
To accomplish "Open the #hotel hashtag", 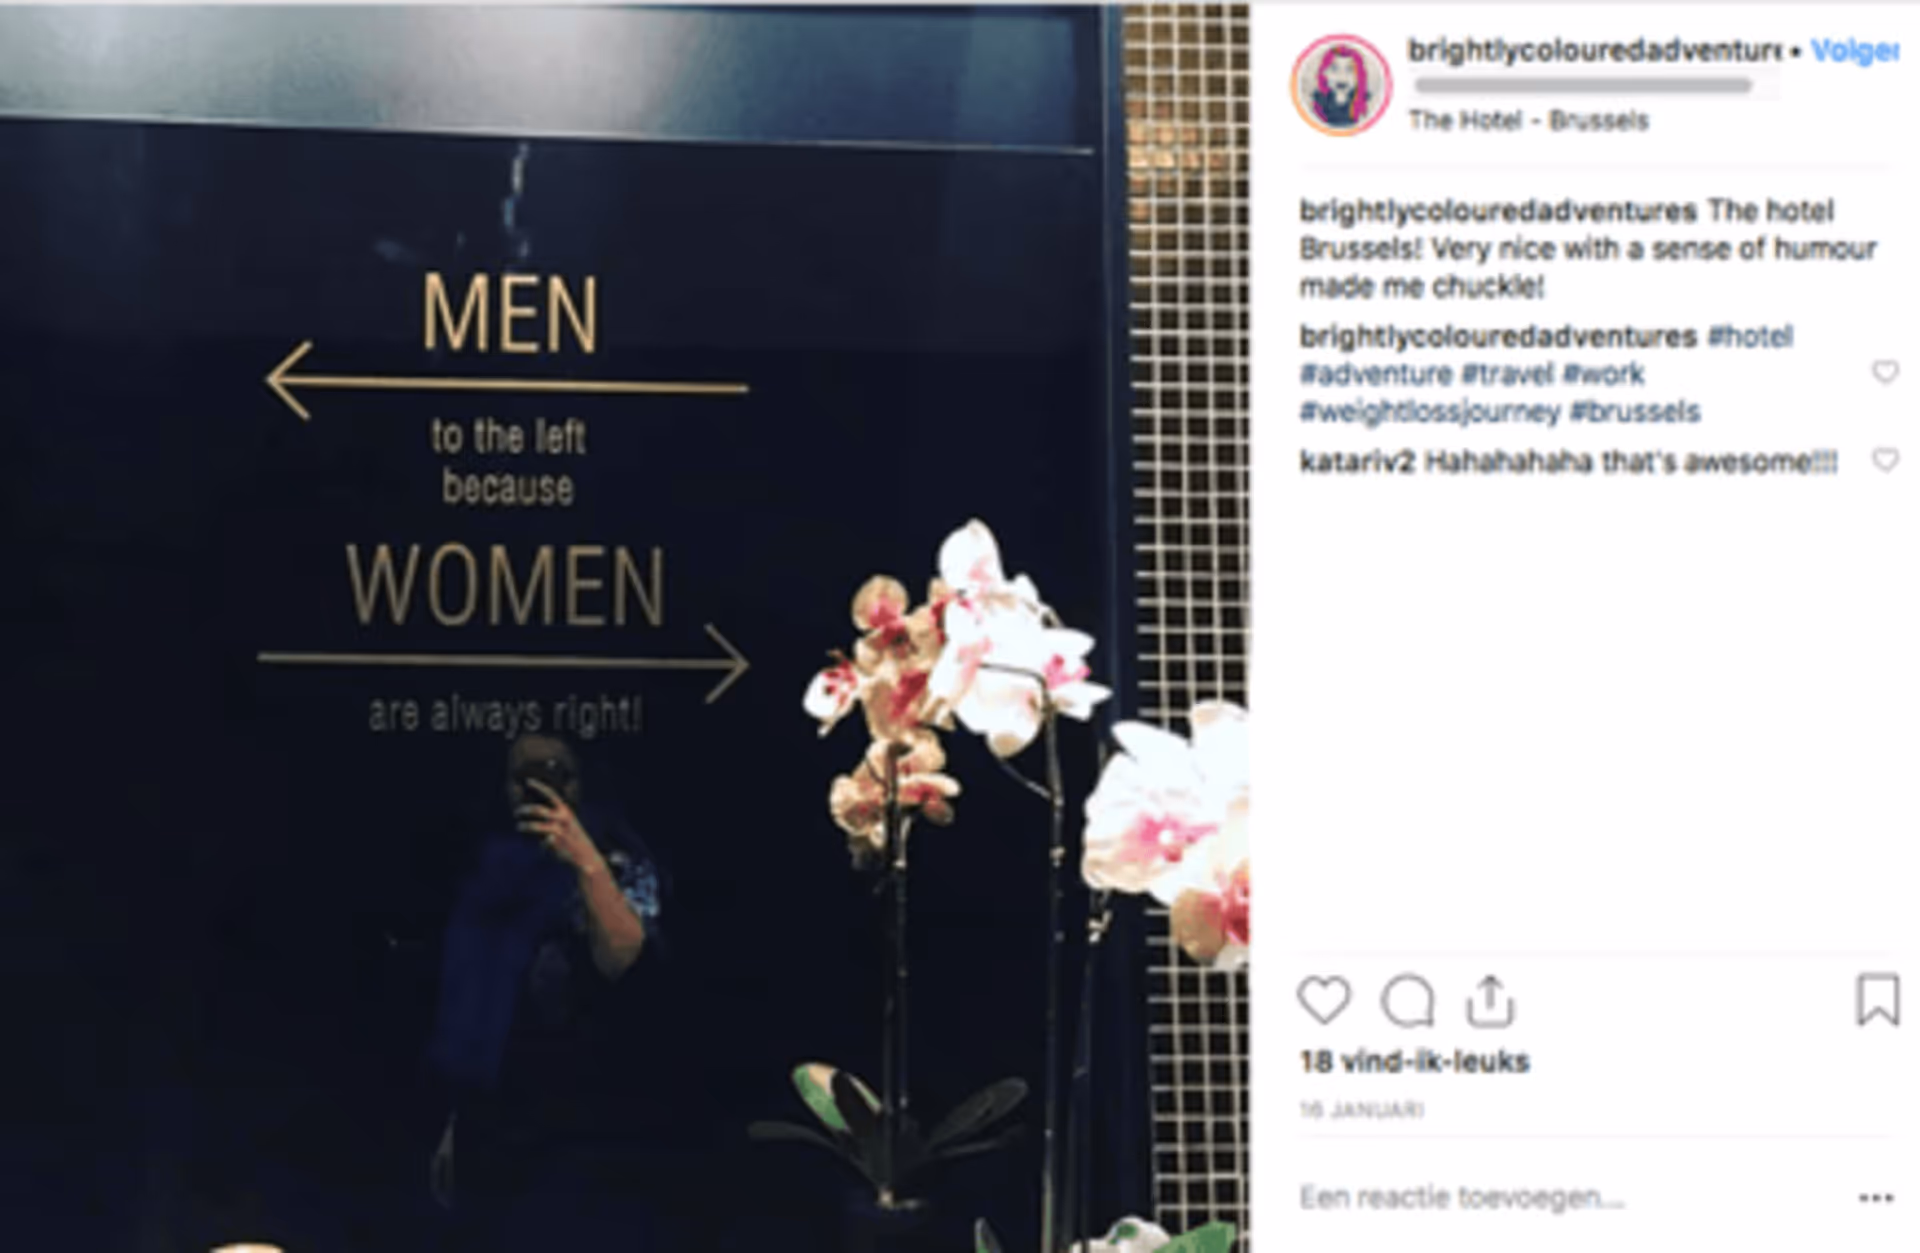I will [x=1750, y=336].
